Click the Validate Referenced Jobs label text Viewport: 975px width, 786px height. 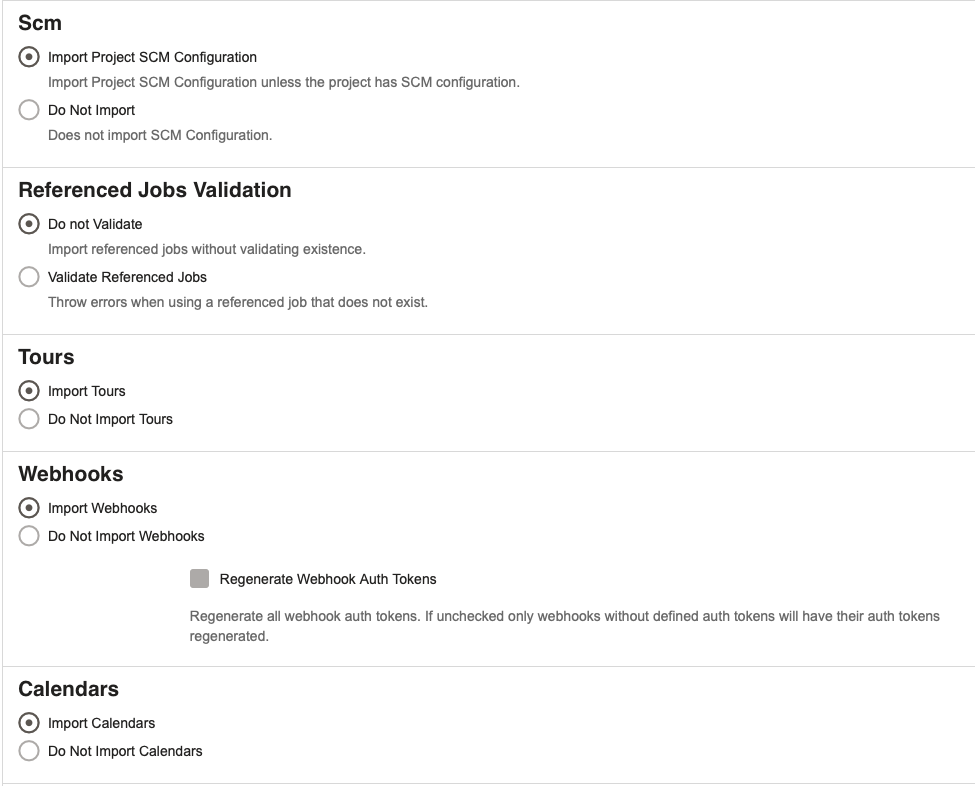click(x=127, y=277)
